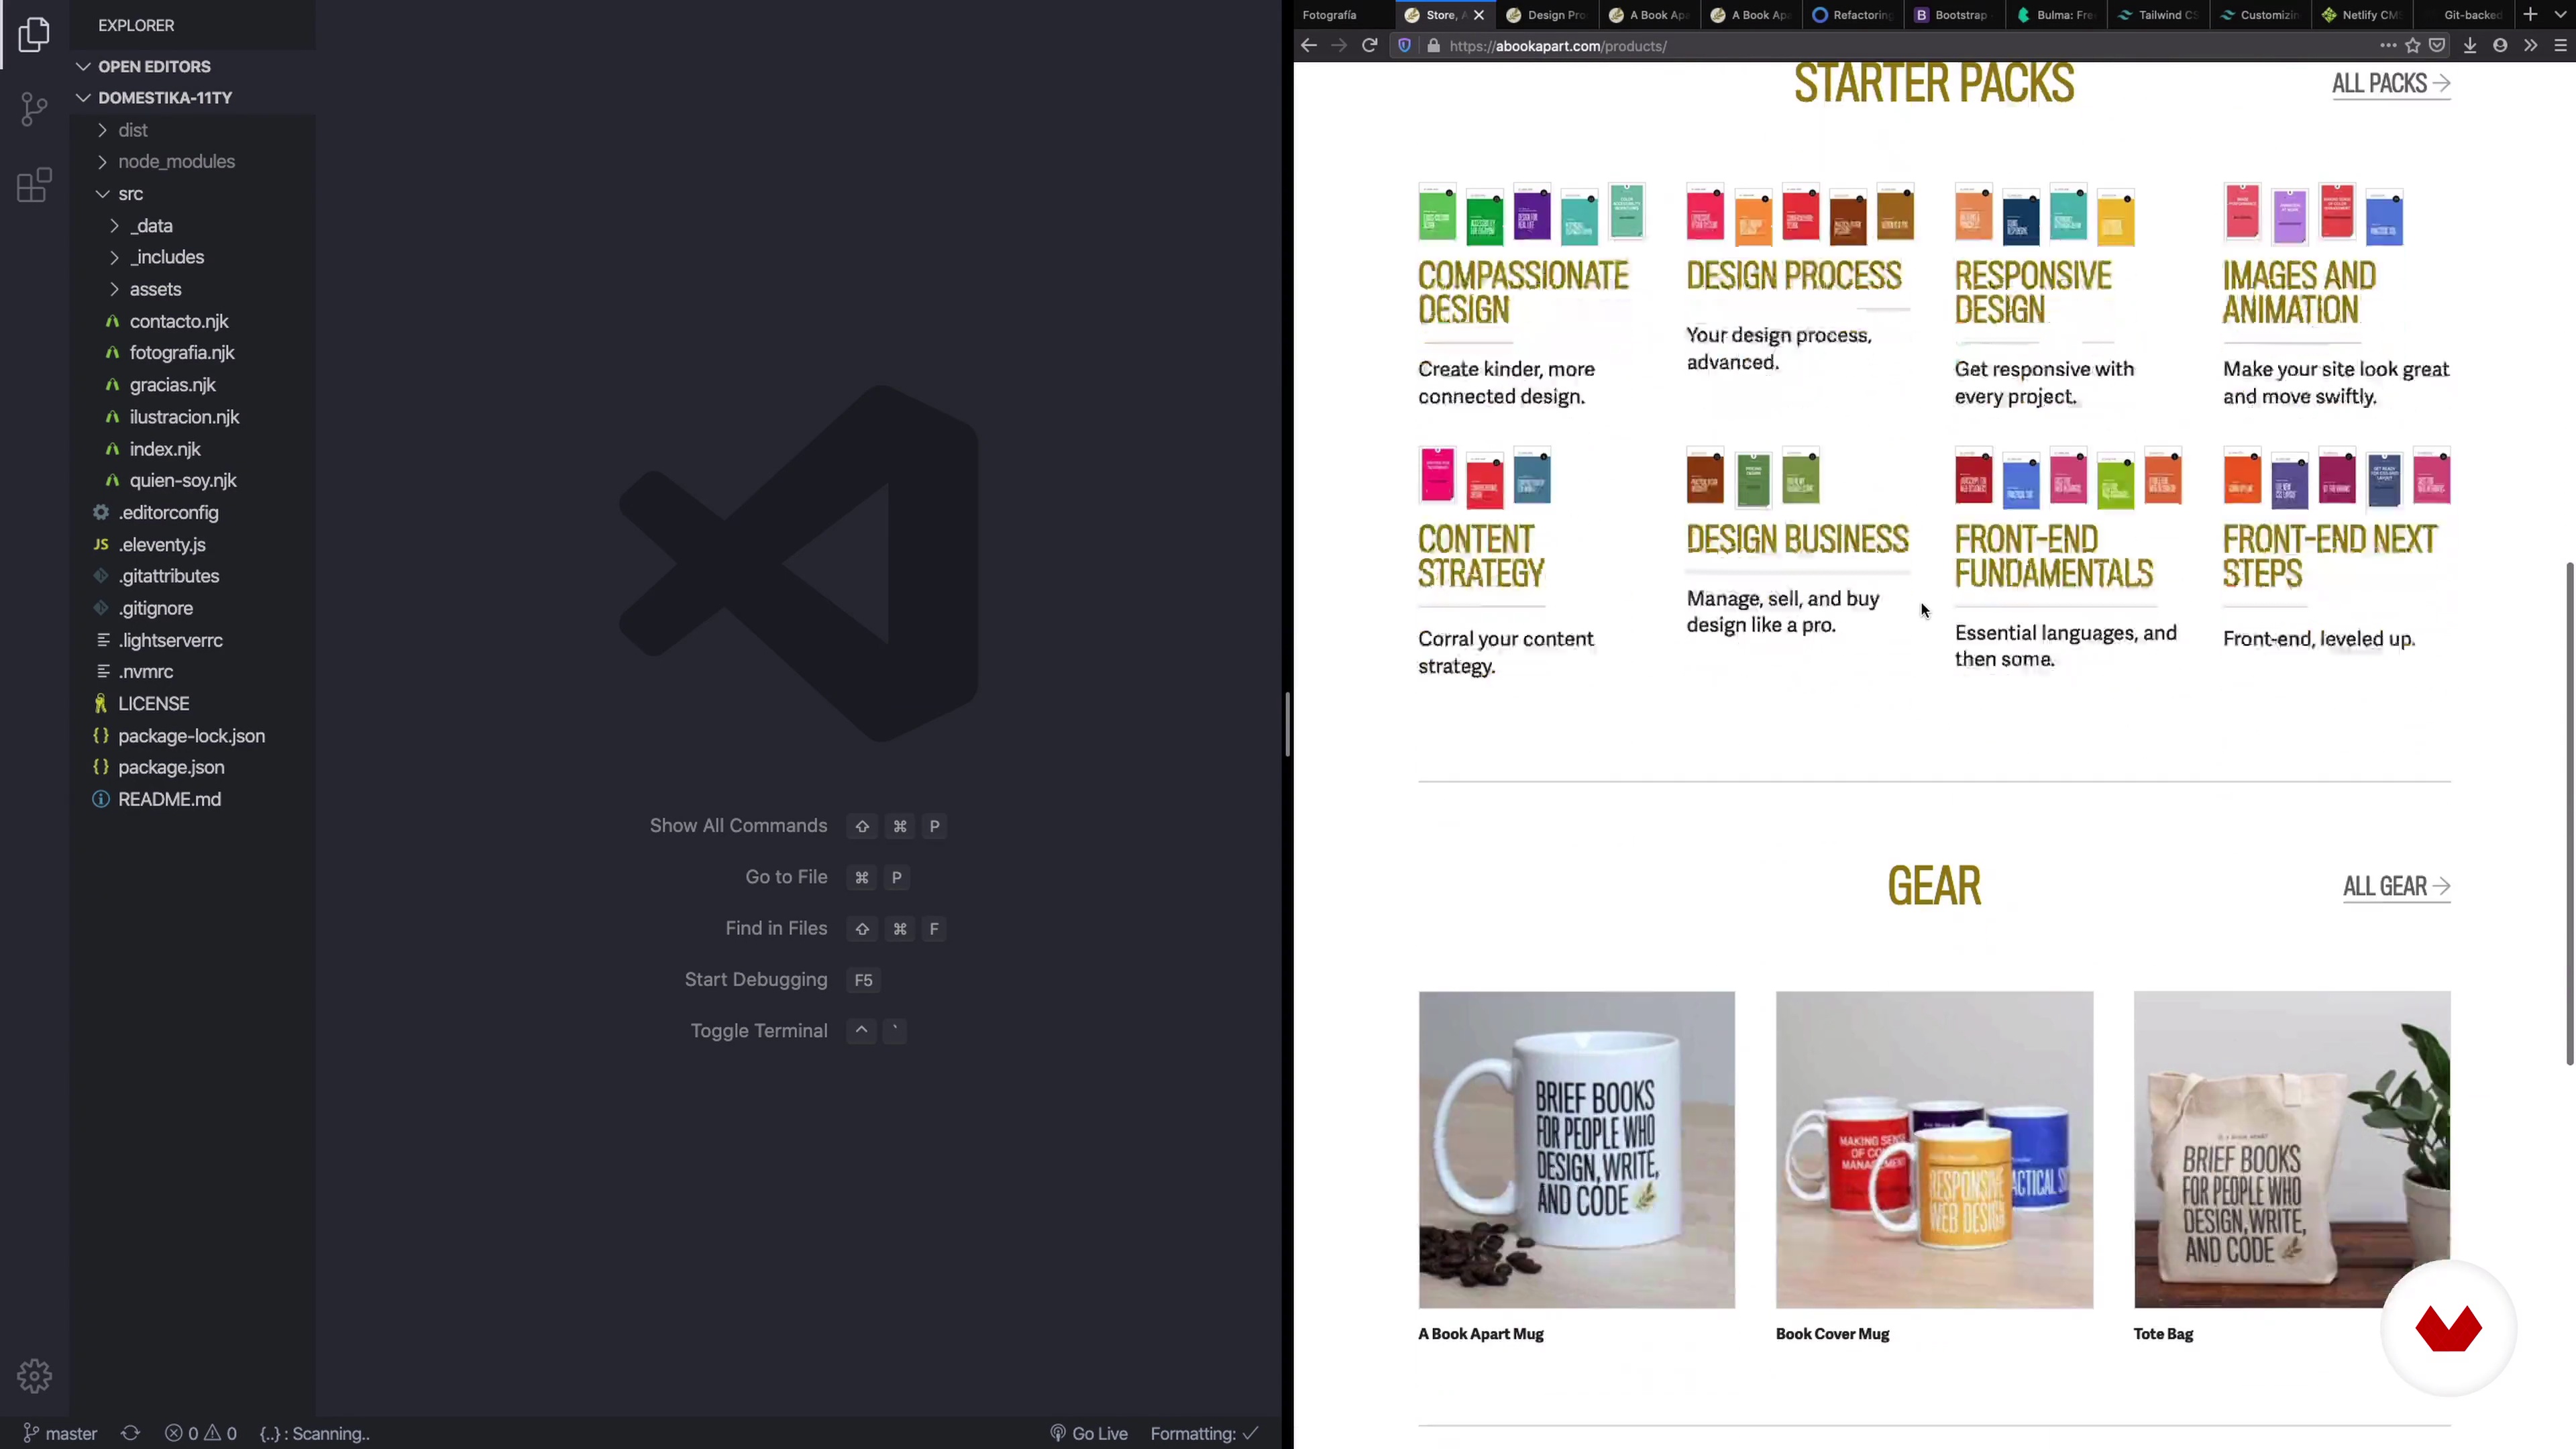This screenshot has width=2576, height=1449.
Task: Open the Manage gear in activity bar
Action: [x=34, y=1376]
